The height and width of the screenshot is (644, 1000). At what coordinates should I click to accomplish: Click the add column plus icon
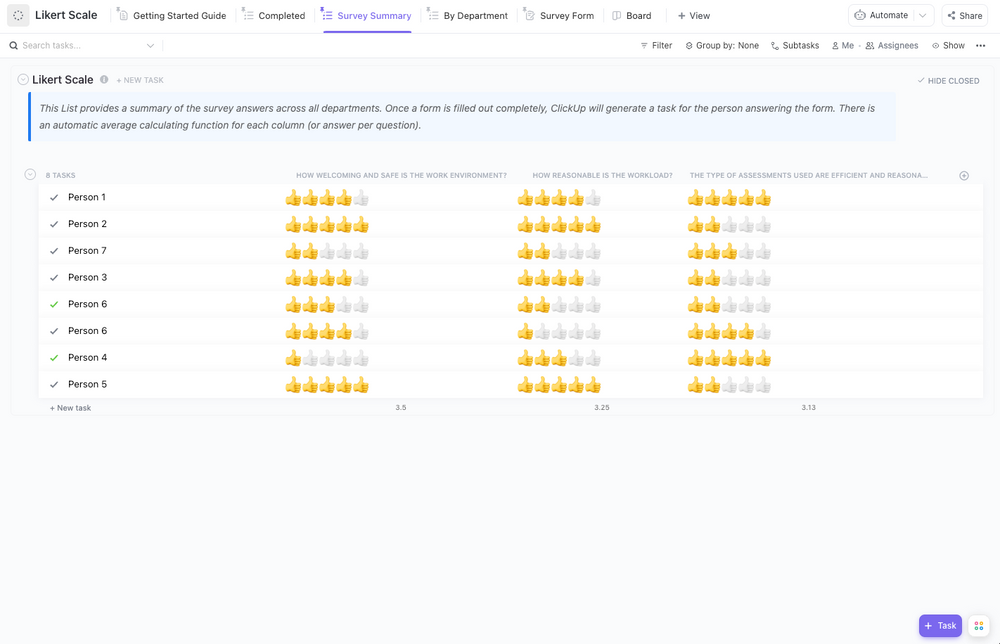click(963, 175)
